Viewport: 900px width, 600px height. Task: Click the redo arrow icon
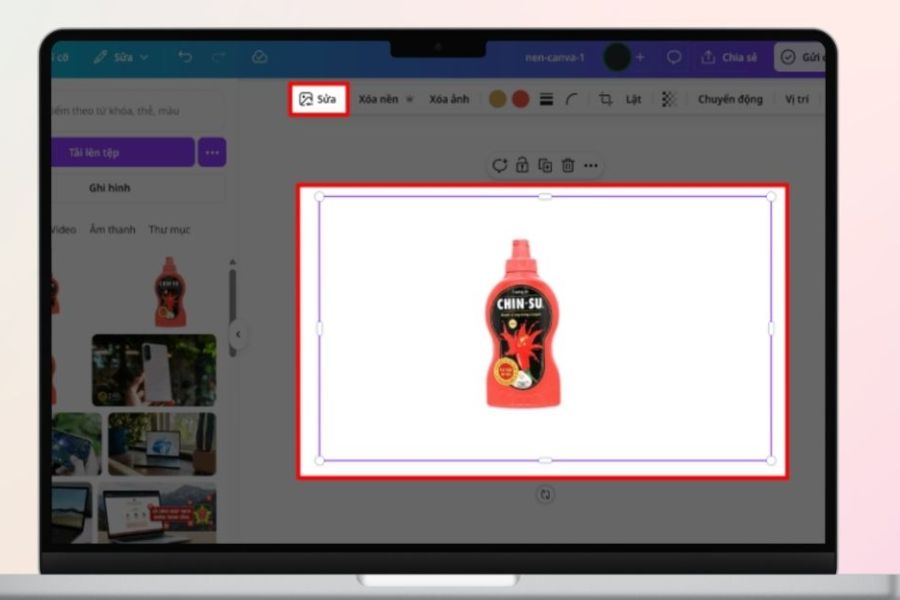click(x=220, y=57)
